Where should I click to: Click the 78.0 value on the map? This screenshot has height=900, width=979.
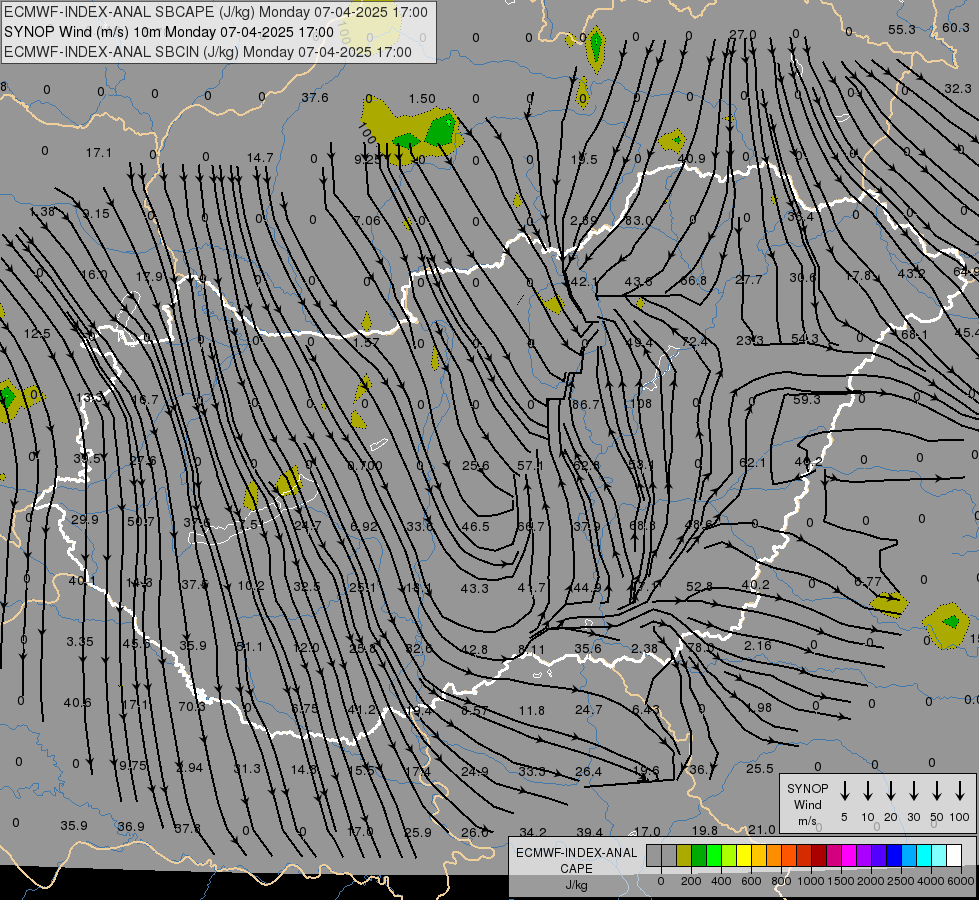(x=701, y=648)
